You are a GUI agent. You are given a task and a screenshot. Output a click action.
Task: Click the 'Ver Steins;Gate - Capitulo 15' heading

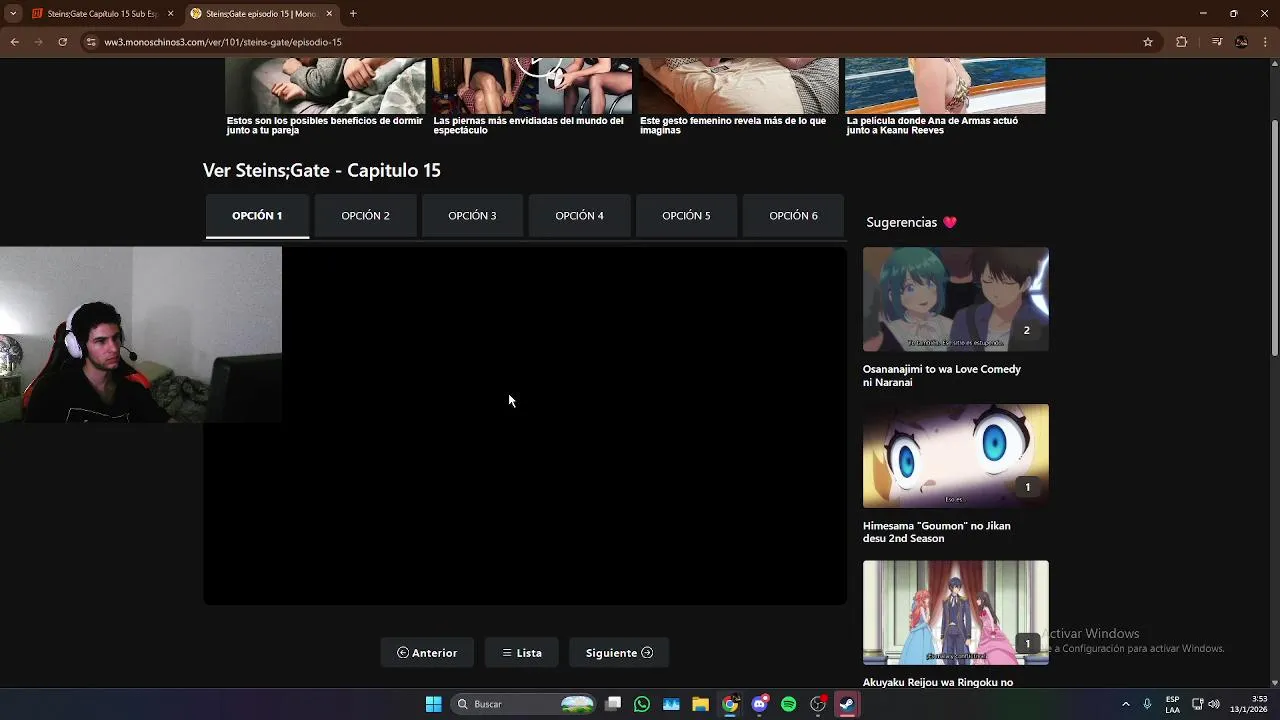click(x=322, y=171)
